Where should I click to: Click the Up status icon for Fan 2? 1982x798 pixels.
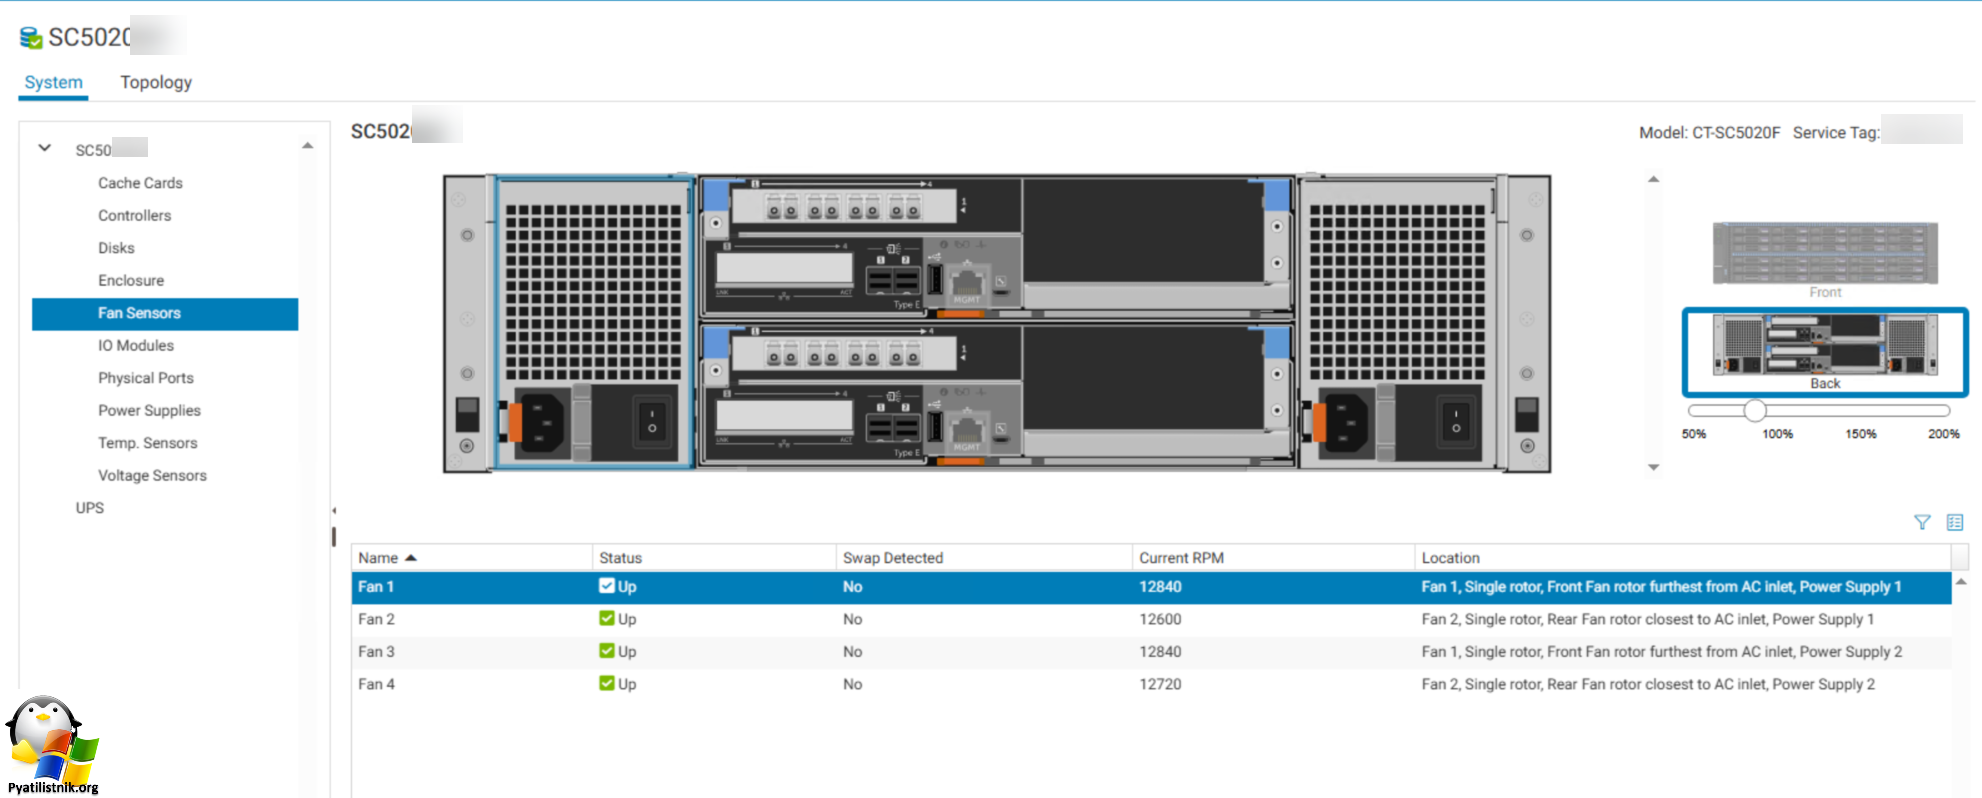pyautogui.click(x=607, y=618)
